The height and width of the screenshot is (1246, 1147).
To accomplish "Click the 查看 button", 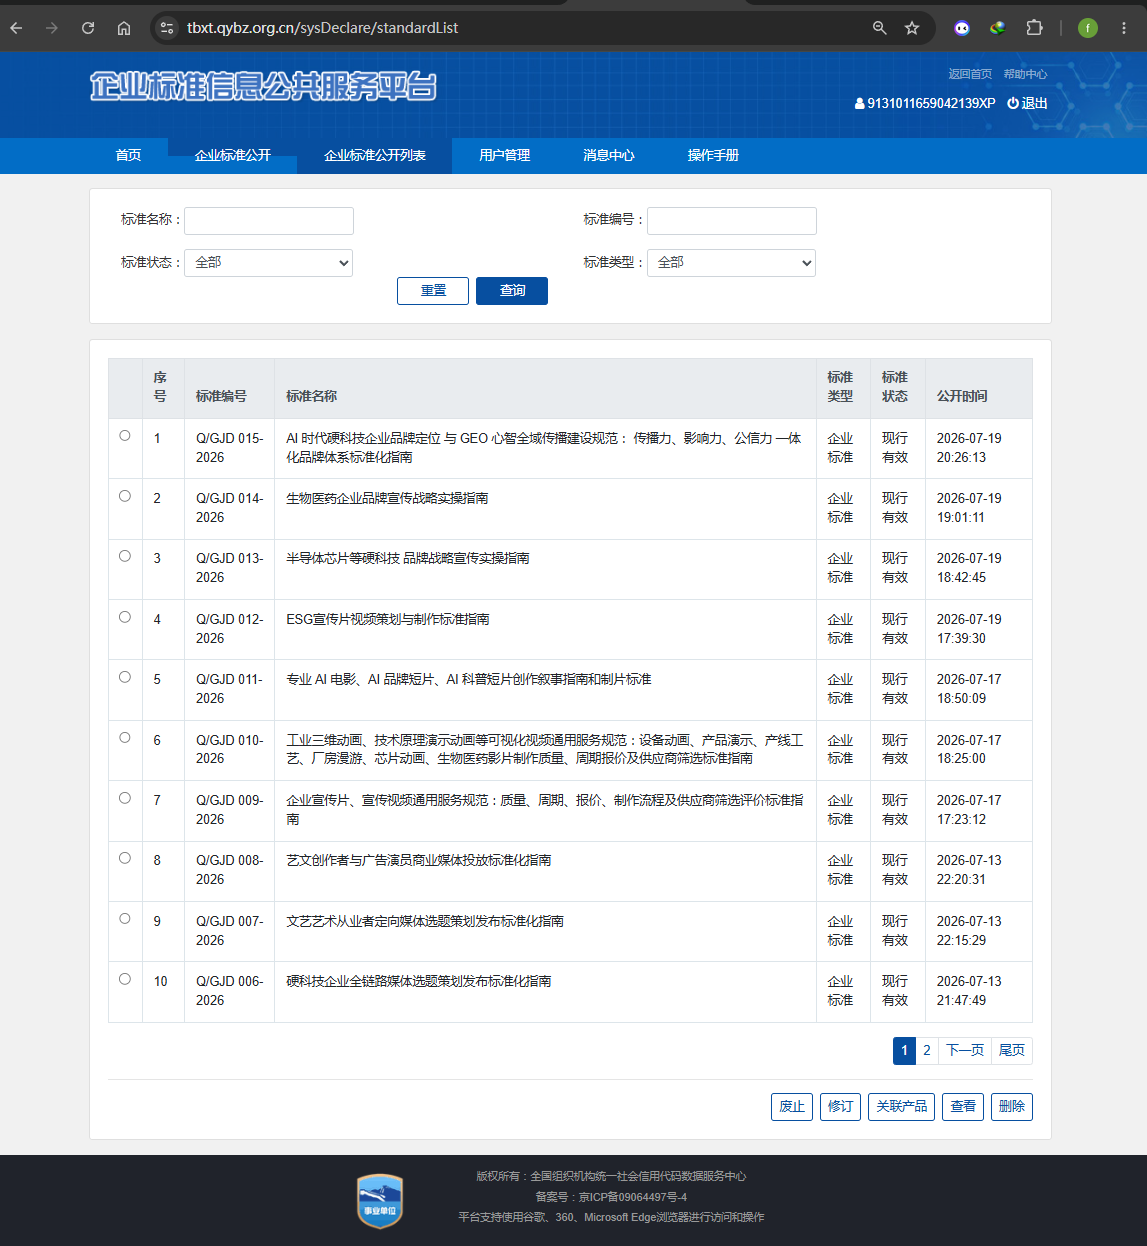I will (963, 1107).
